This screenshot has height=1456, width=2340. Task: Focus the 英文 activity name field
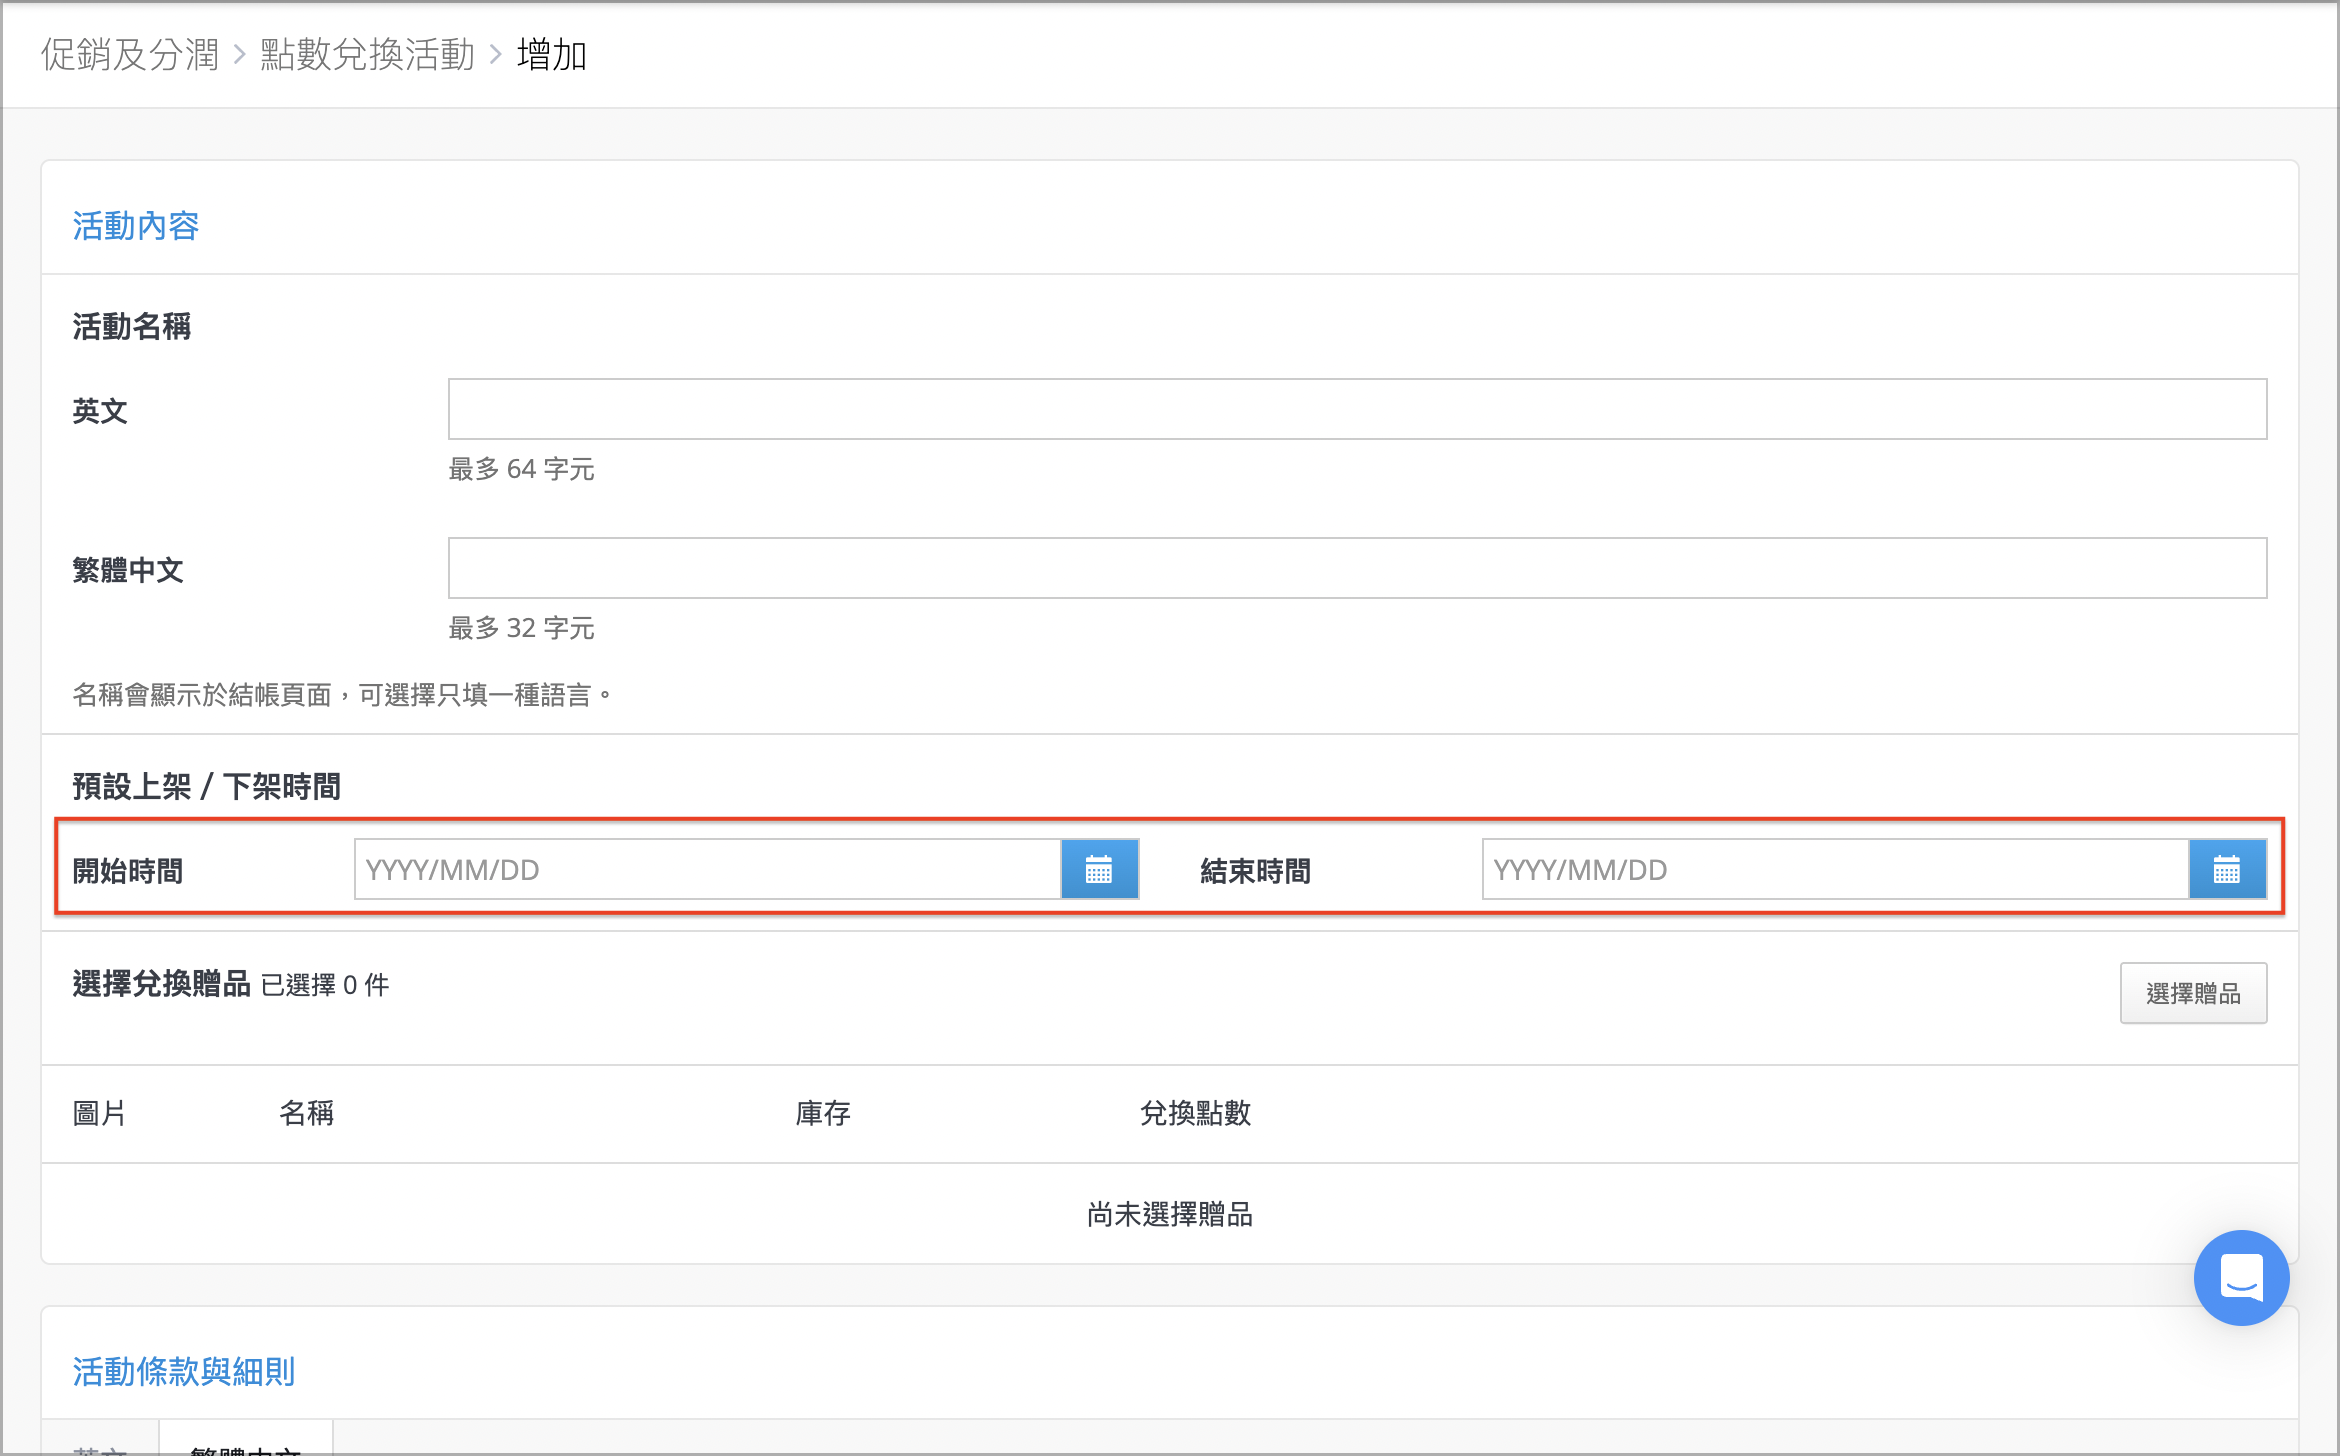pos(1357,409)
